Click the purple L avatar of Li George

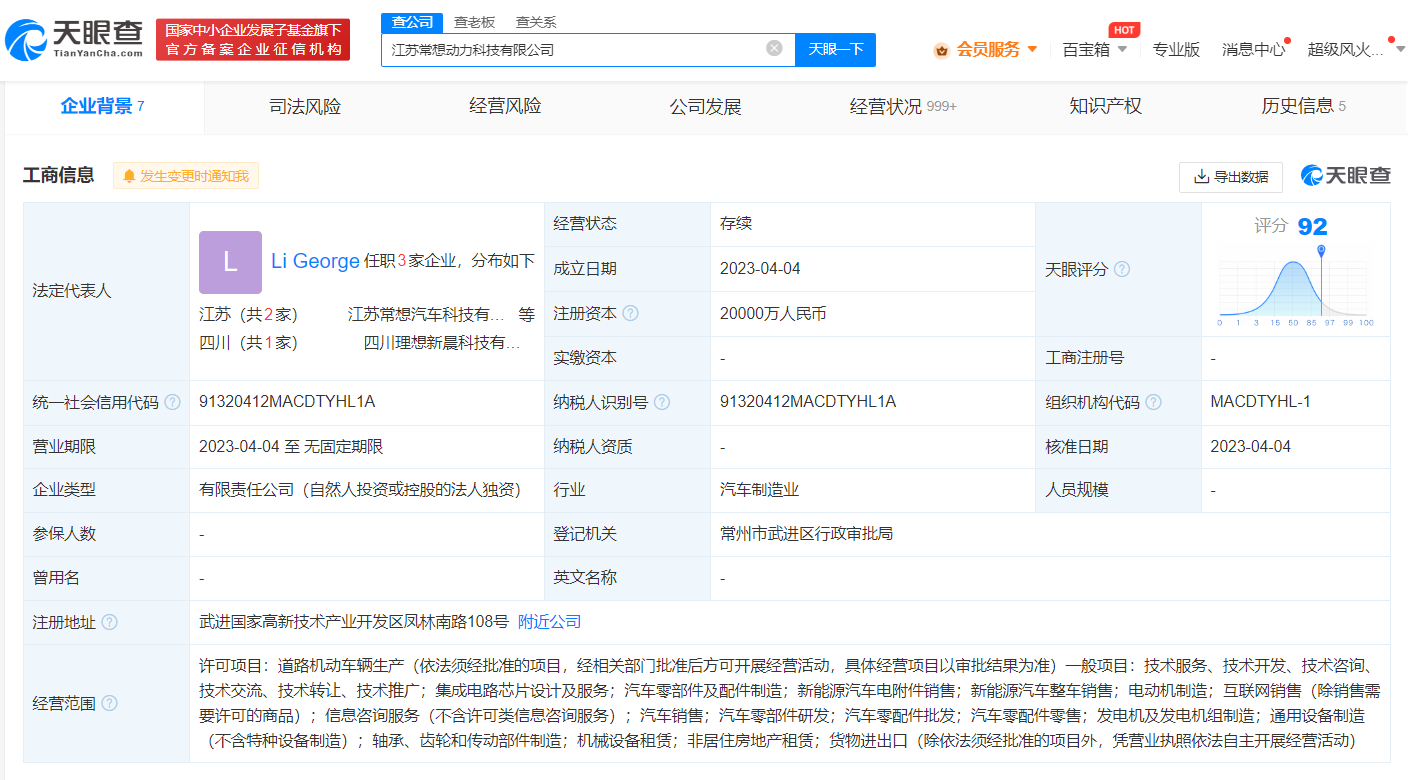point(230,262)
